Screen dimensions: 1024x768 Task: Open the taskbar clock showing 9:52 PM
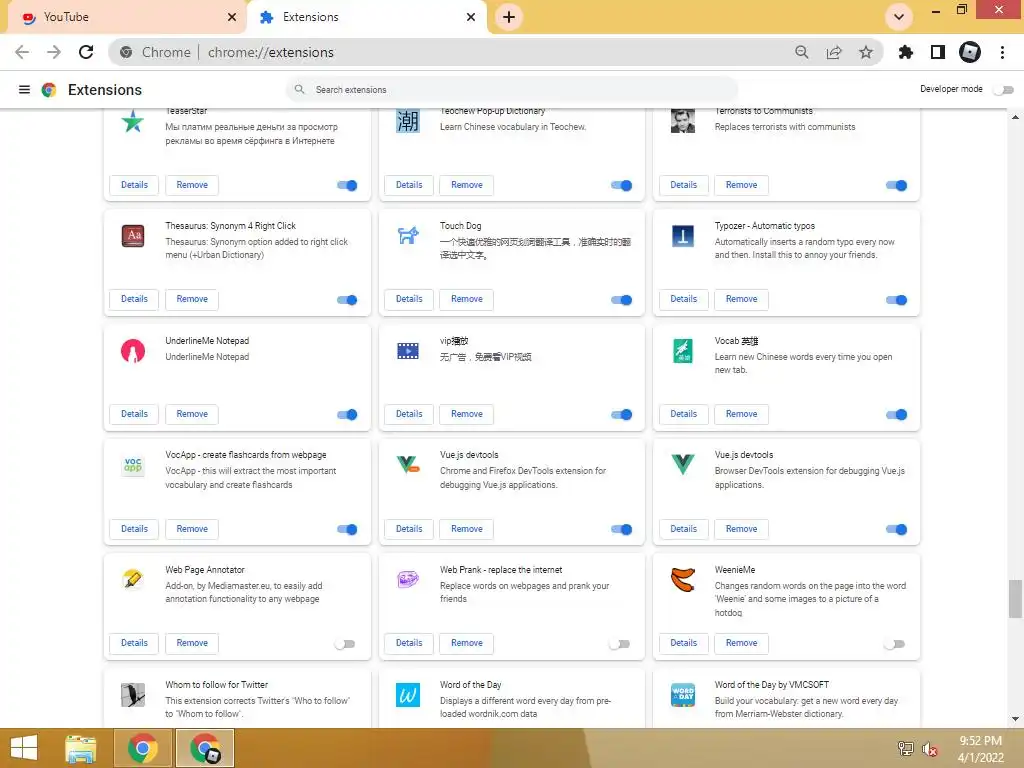coord(980,749)
